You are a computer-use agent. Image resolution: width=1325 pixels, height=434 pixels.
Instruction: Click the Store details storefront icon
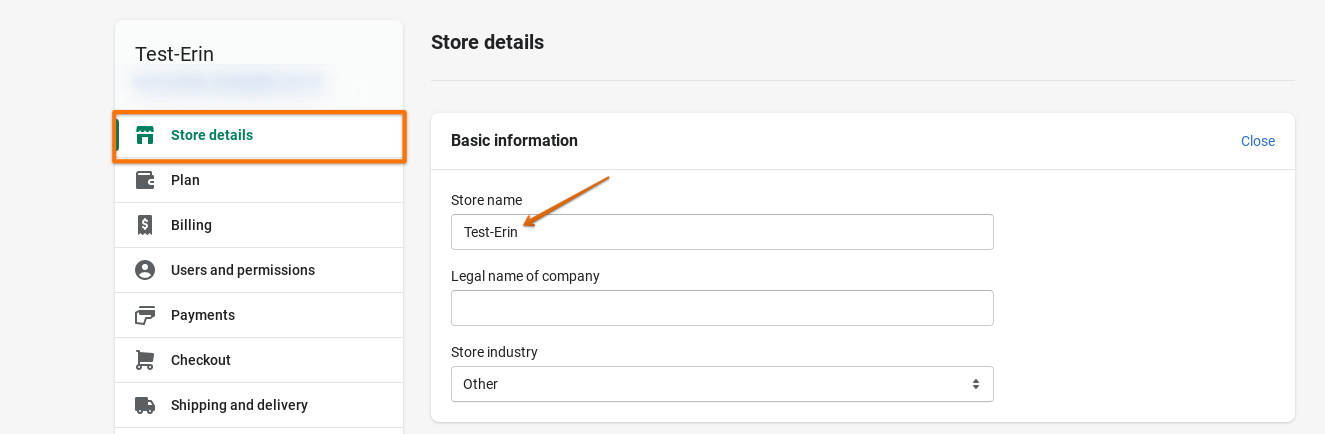(x=145, y=136)
